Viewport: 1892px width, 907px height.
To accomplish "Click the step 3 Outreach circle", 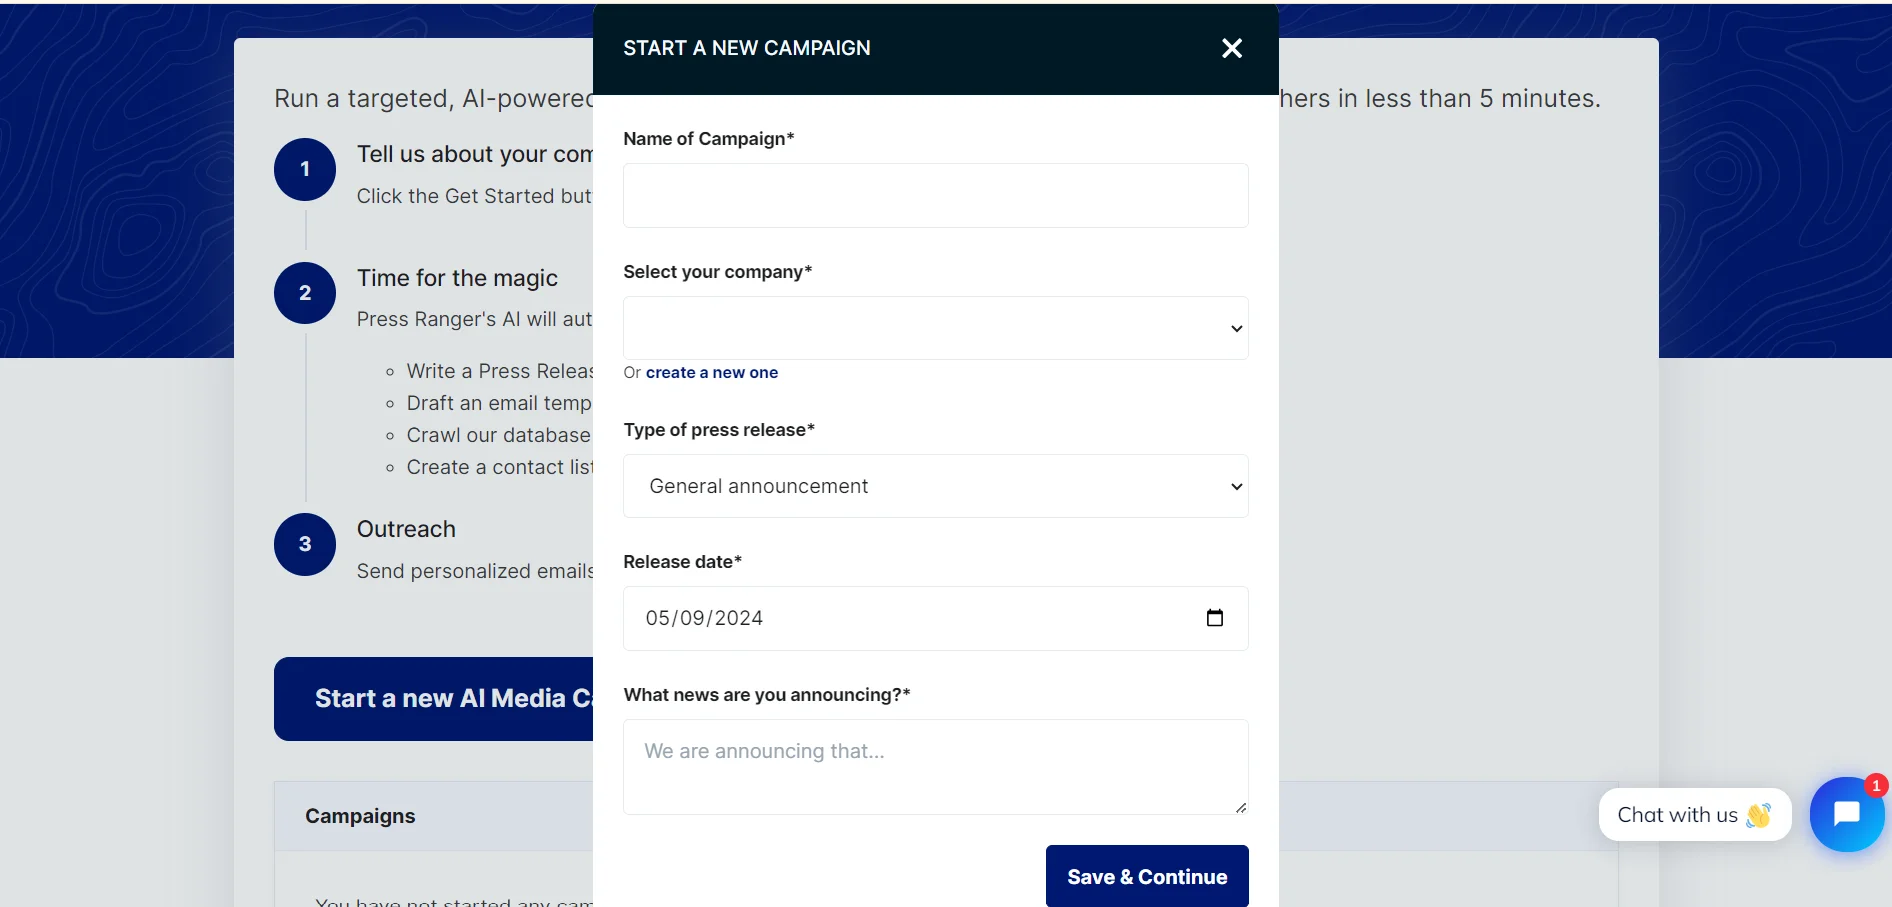I will click(304, 545).
